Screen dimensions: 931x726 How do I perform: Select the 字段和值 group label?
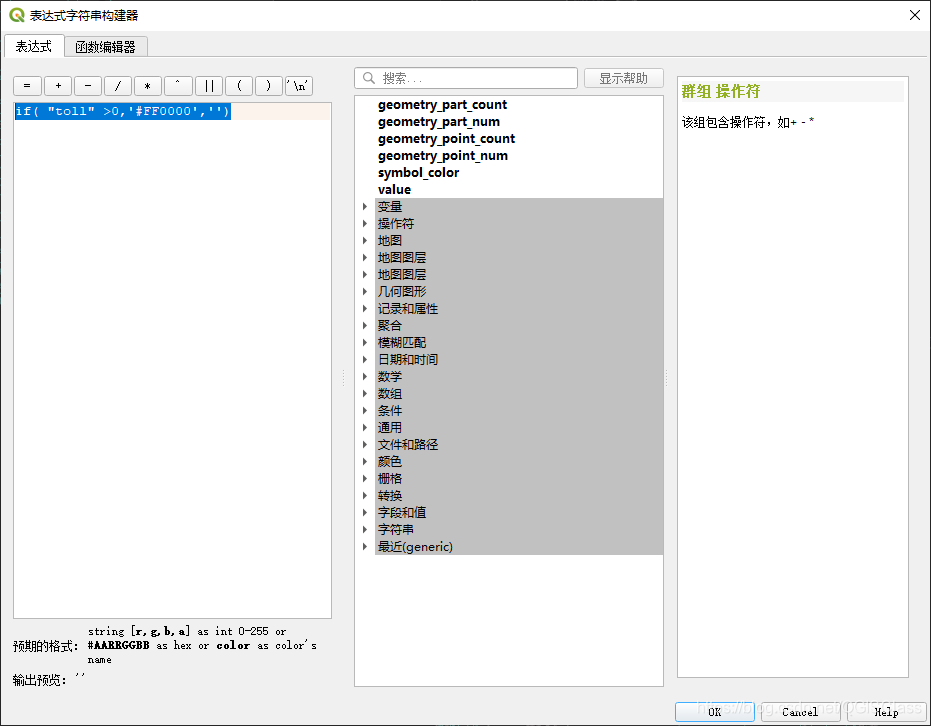[402, 512]
